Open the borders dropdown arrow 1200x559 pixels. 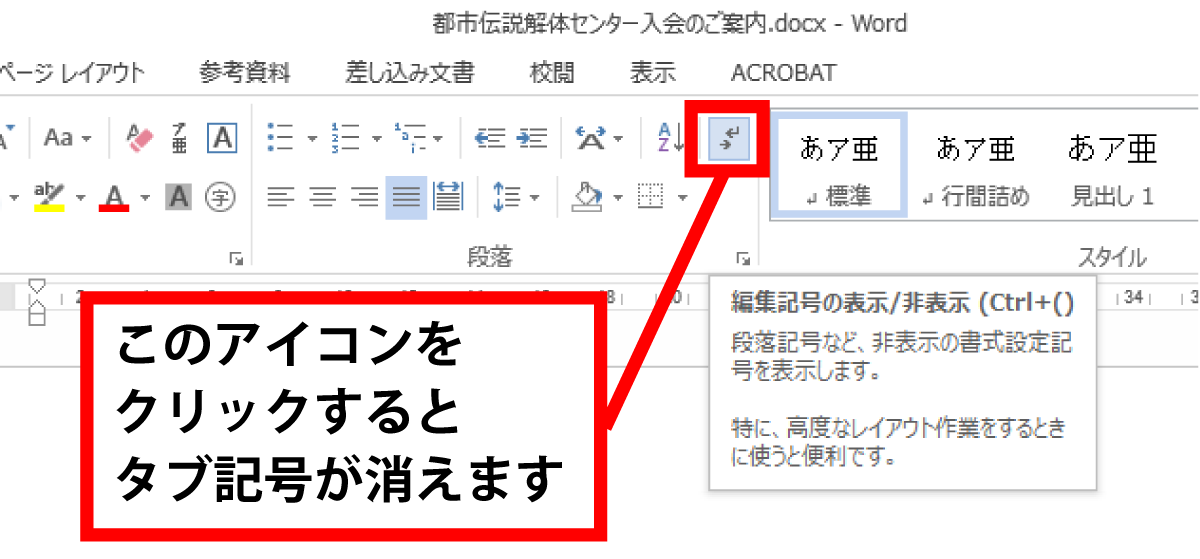tap(682, 198)
